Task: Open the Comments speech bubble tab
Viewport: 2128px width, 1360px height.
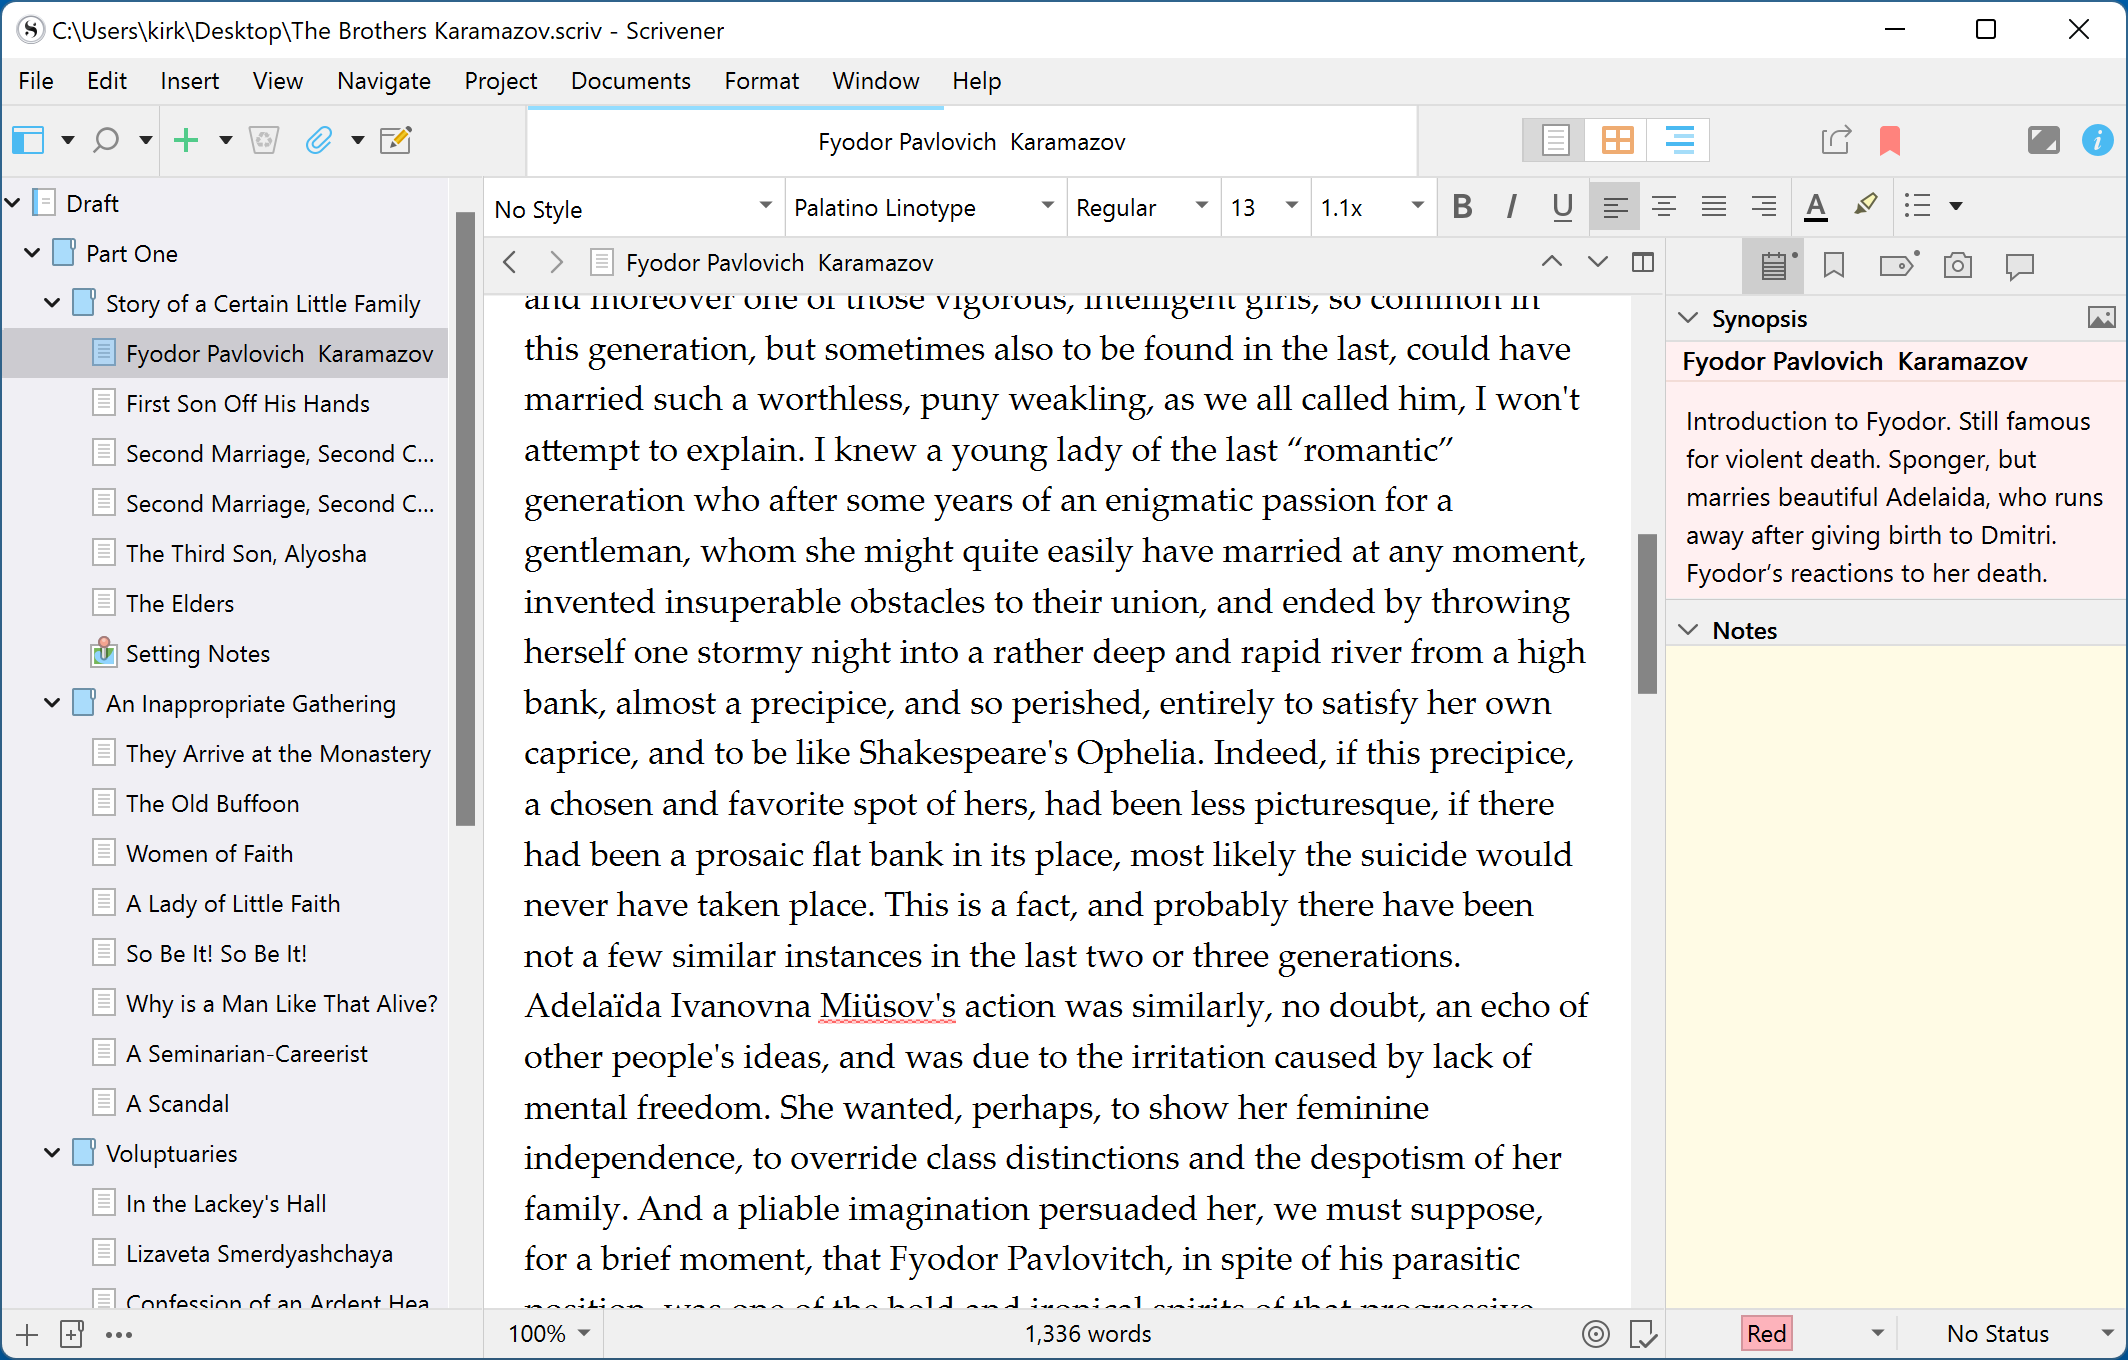Action: pos(2019,265)
